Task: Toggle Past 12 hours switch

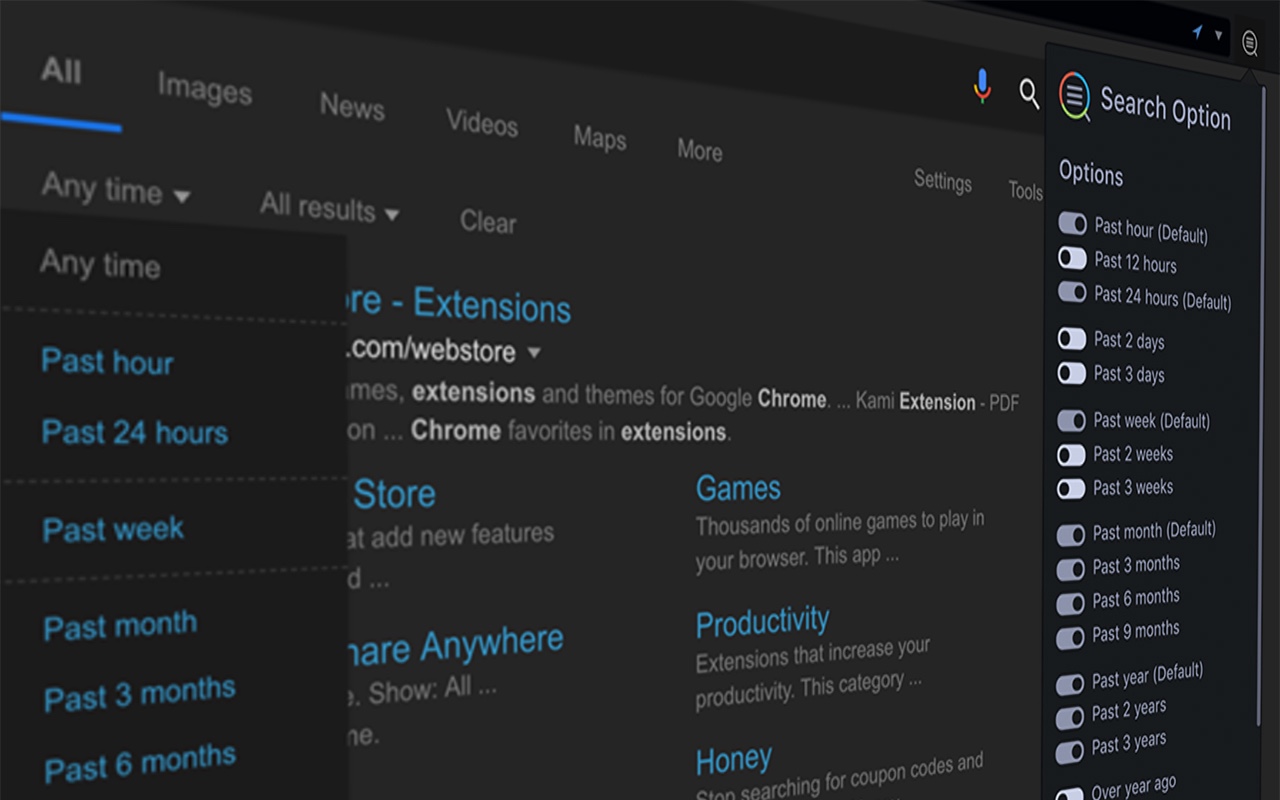Action: pyautogui.click(x=1072, y=258)
